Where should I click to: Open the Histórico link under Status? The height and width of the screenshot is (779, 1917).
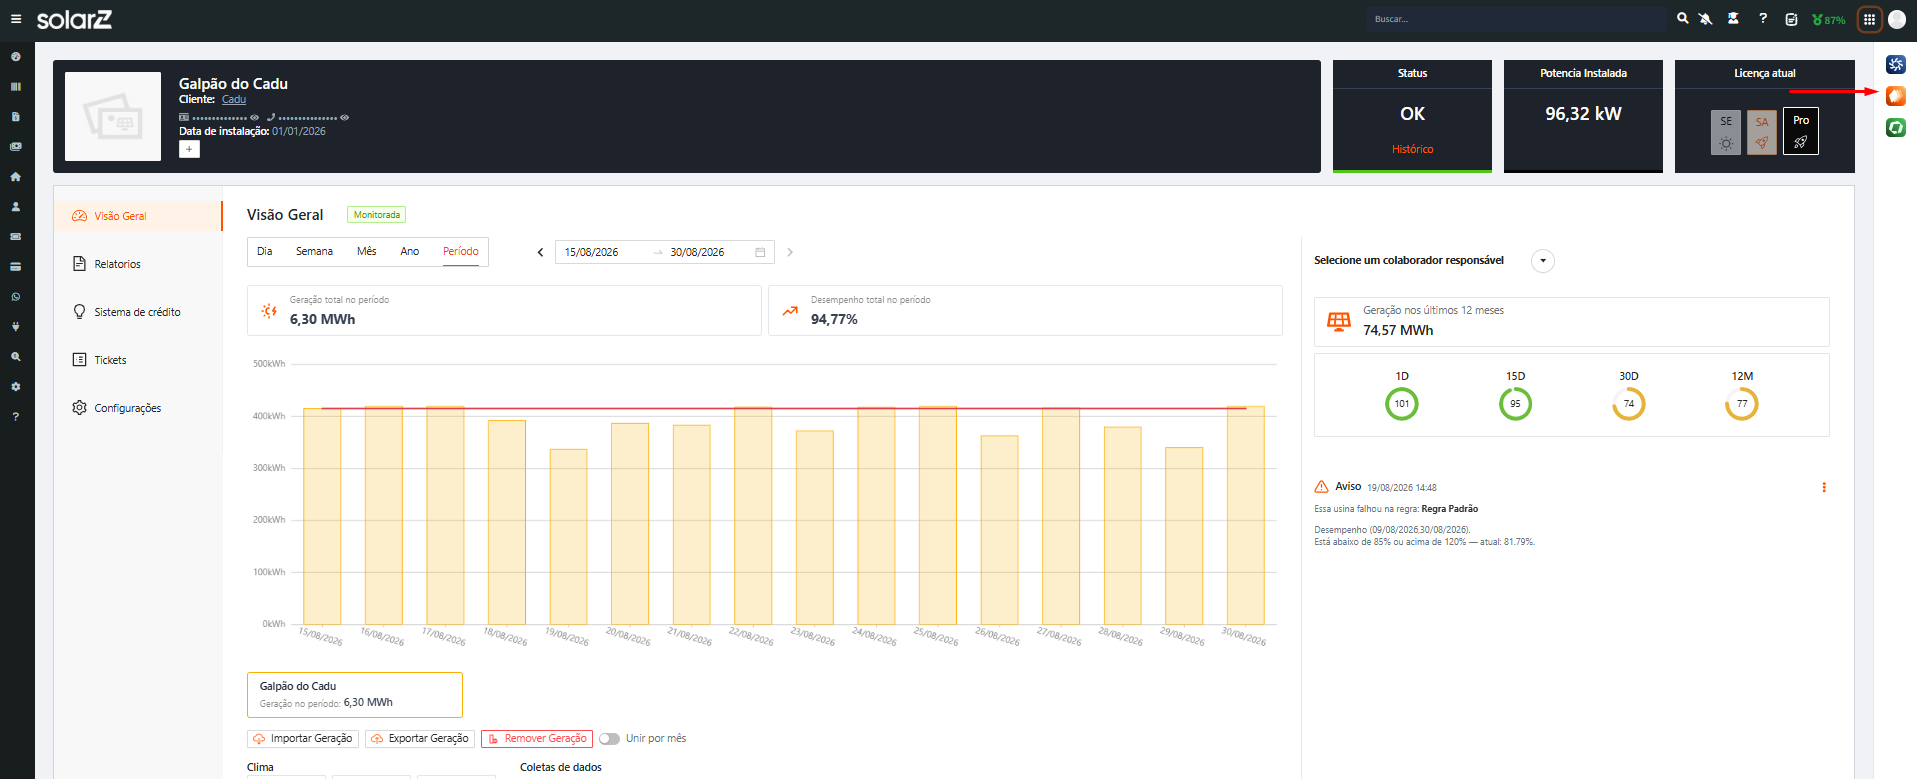tap(1412, 149)
